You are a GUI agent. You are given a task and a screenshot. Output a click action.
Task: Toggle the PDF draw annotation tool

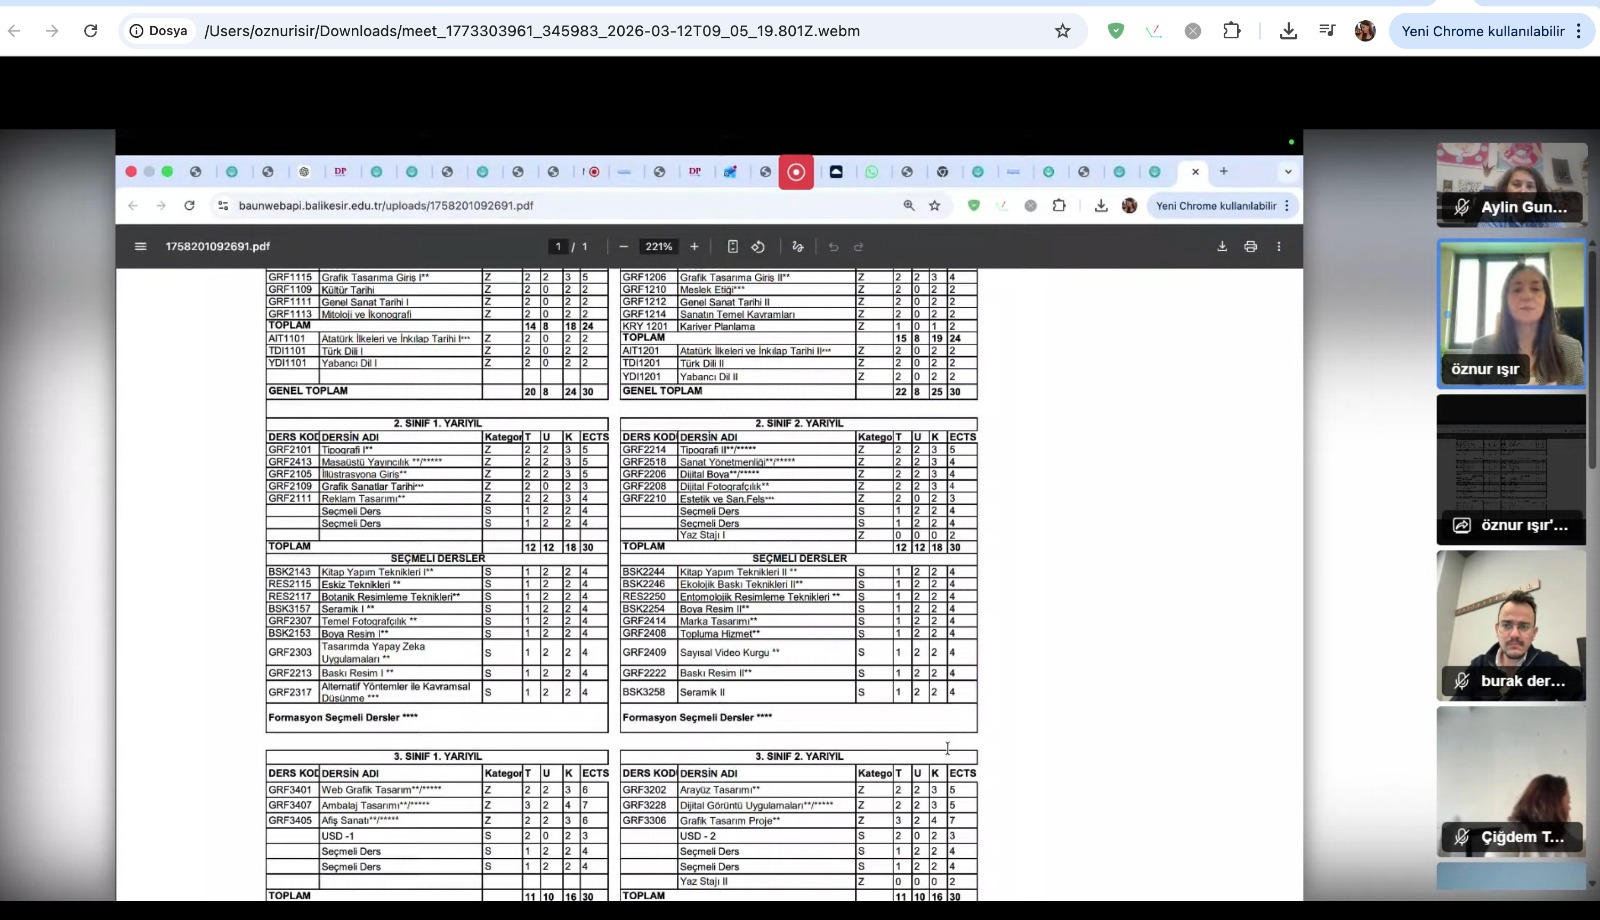coord(798,247)
